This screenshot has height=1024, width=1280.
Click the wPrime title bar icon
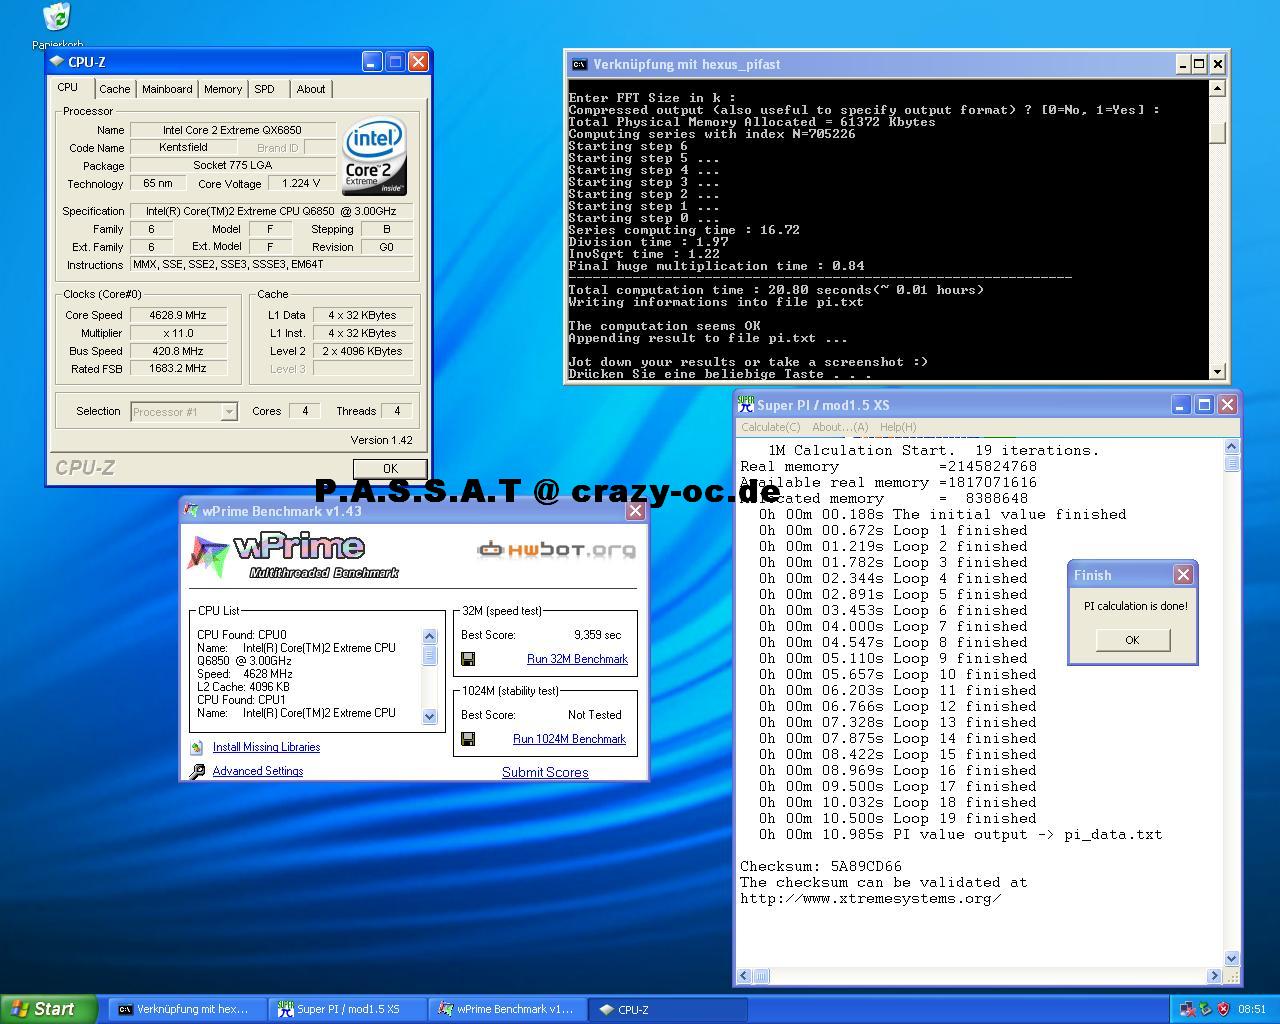point(191,511)
